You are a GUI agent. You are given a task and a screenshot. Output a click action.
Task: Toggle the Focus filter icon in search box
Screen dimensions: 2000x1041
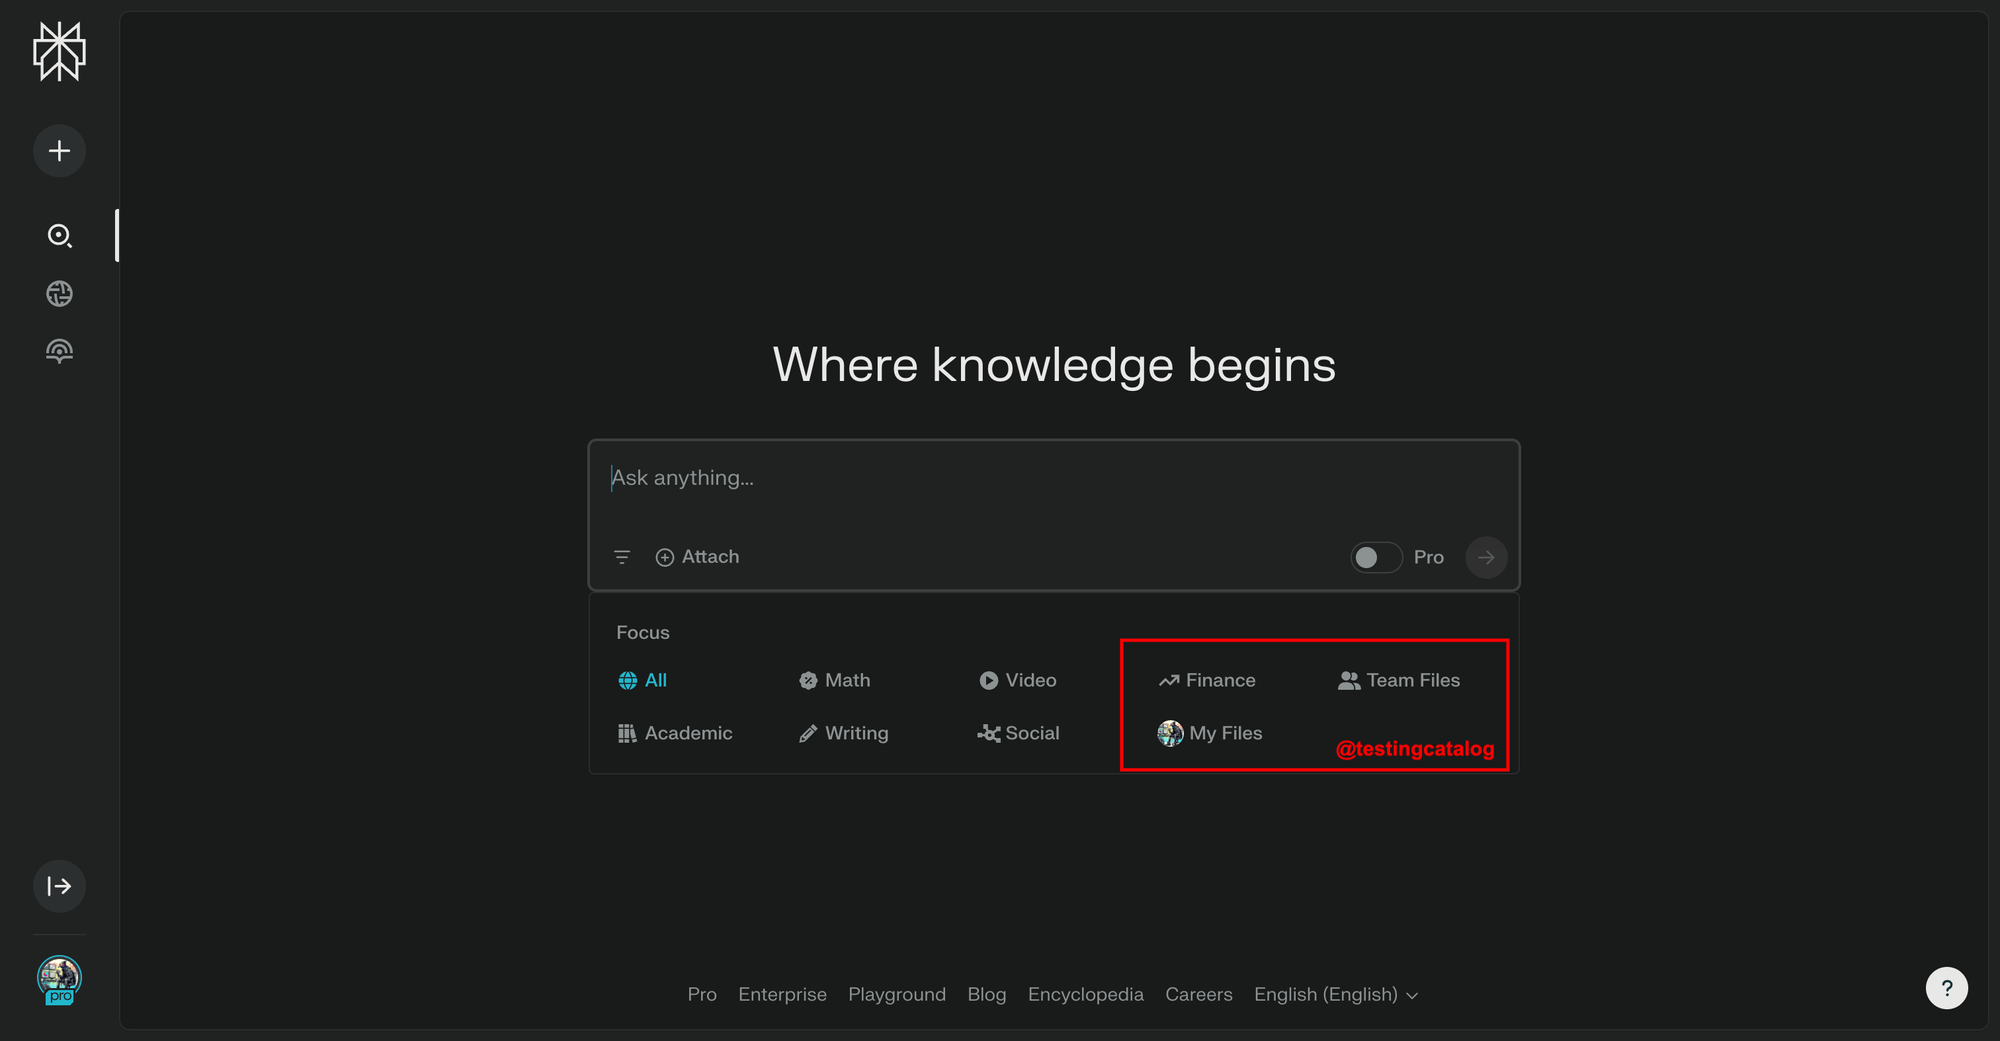point(622,557)
